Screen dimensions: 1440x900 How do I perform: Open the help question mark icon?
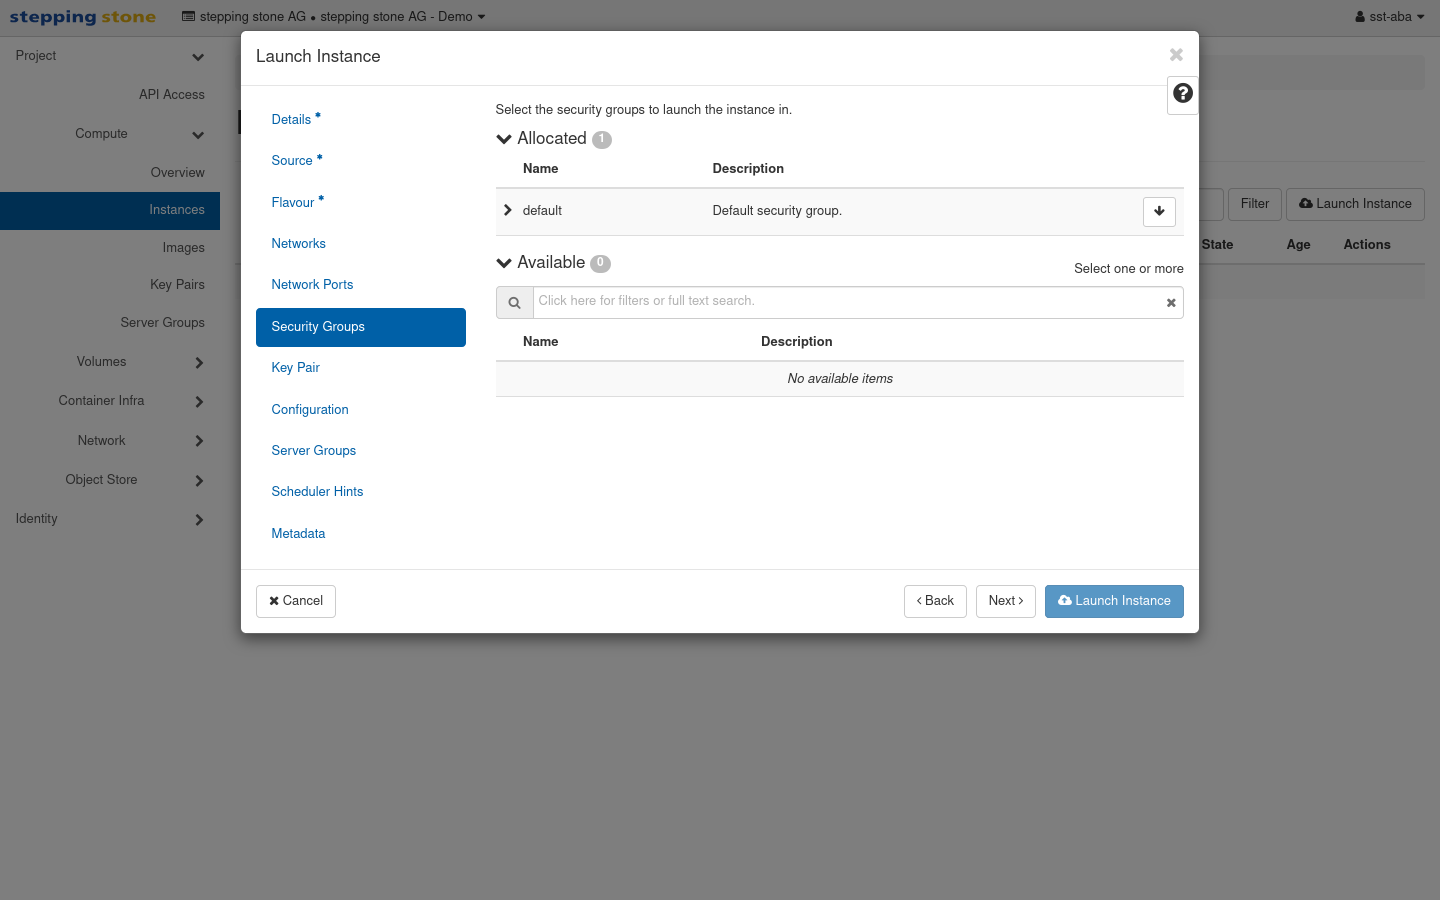1183,93
